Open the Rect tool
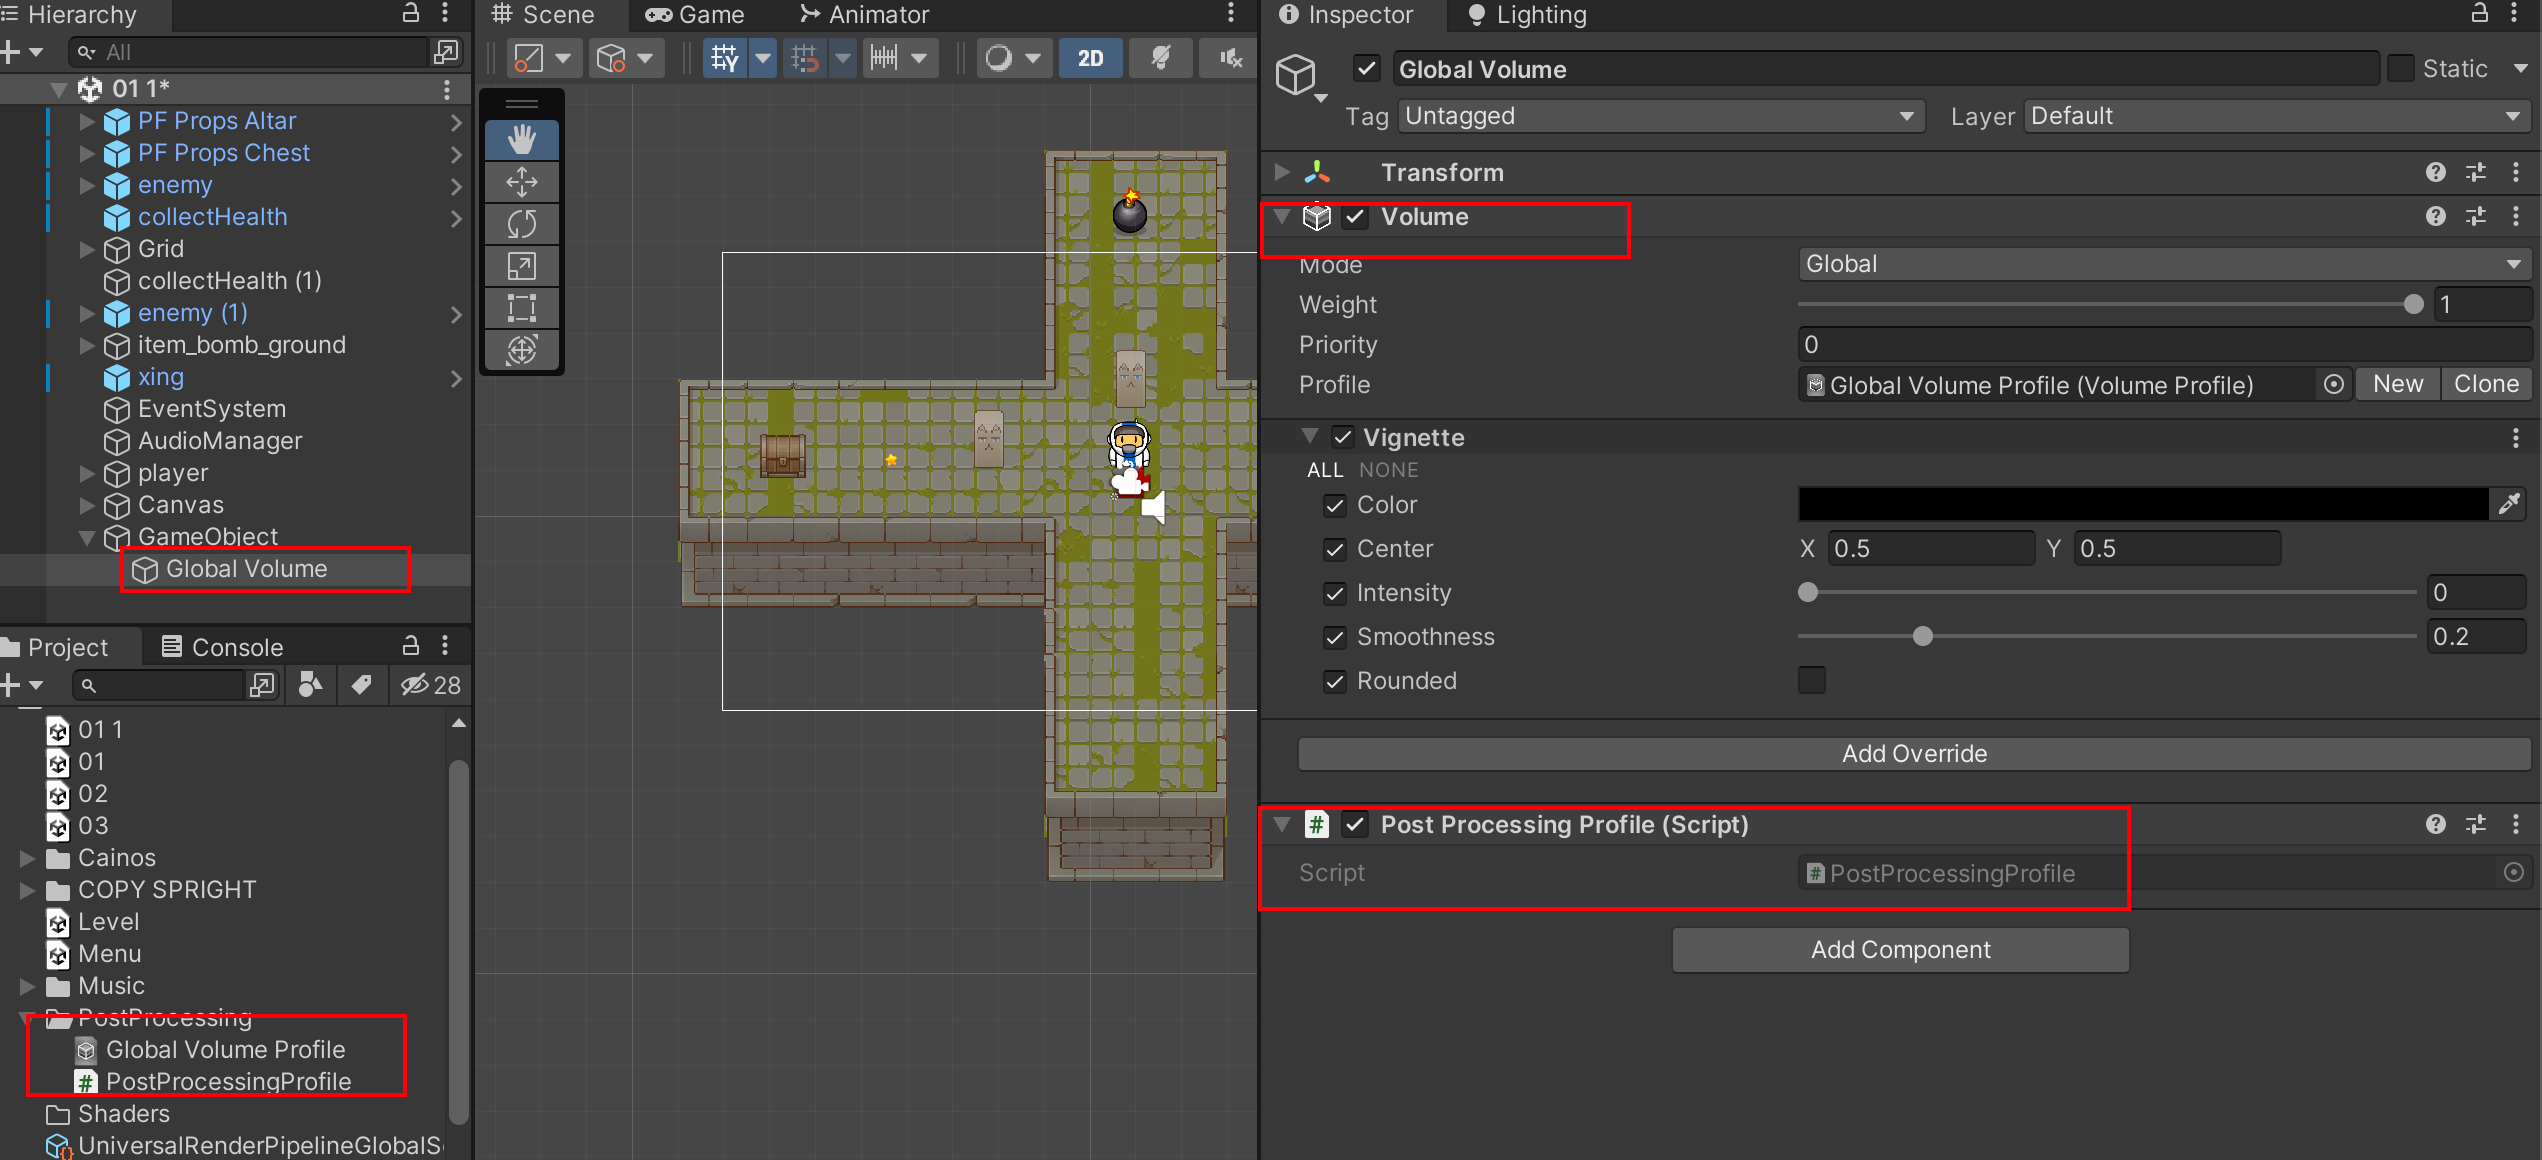The width and height of the screenshot is (2542, 1160). pos(521,307)
